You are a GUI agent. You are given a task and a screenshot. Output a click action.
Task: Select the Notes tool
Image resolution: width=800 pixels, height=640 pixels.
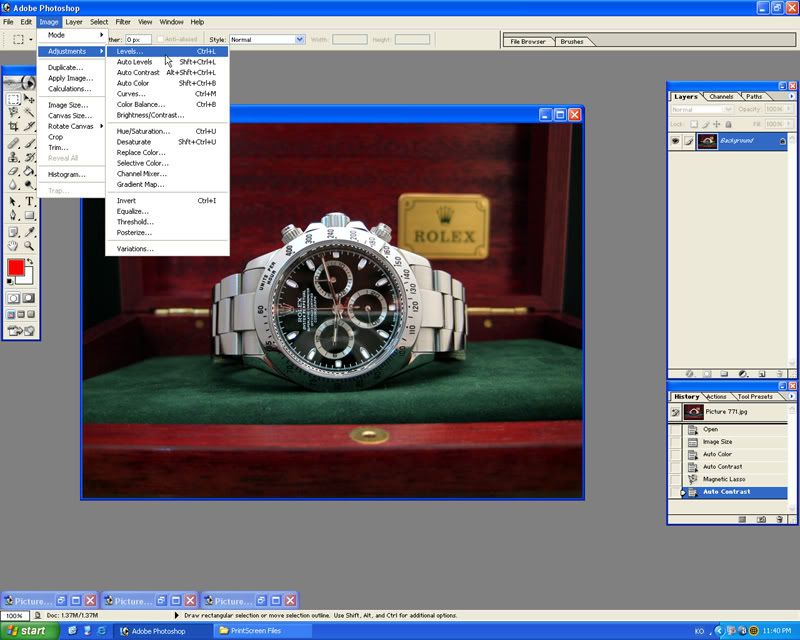pos(14,232)
